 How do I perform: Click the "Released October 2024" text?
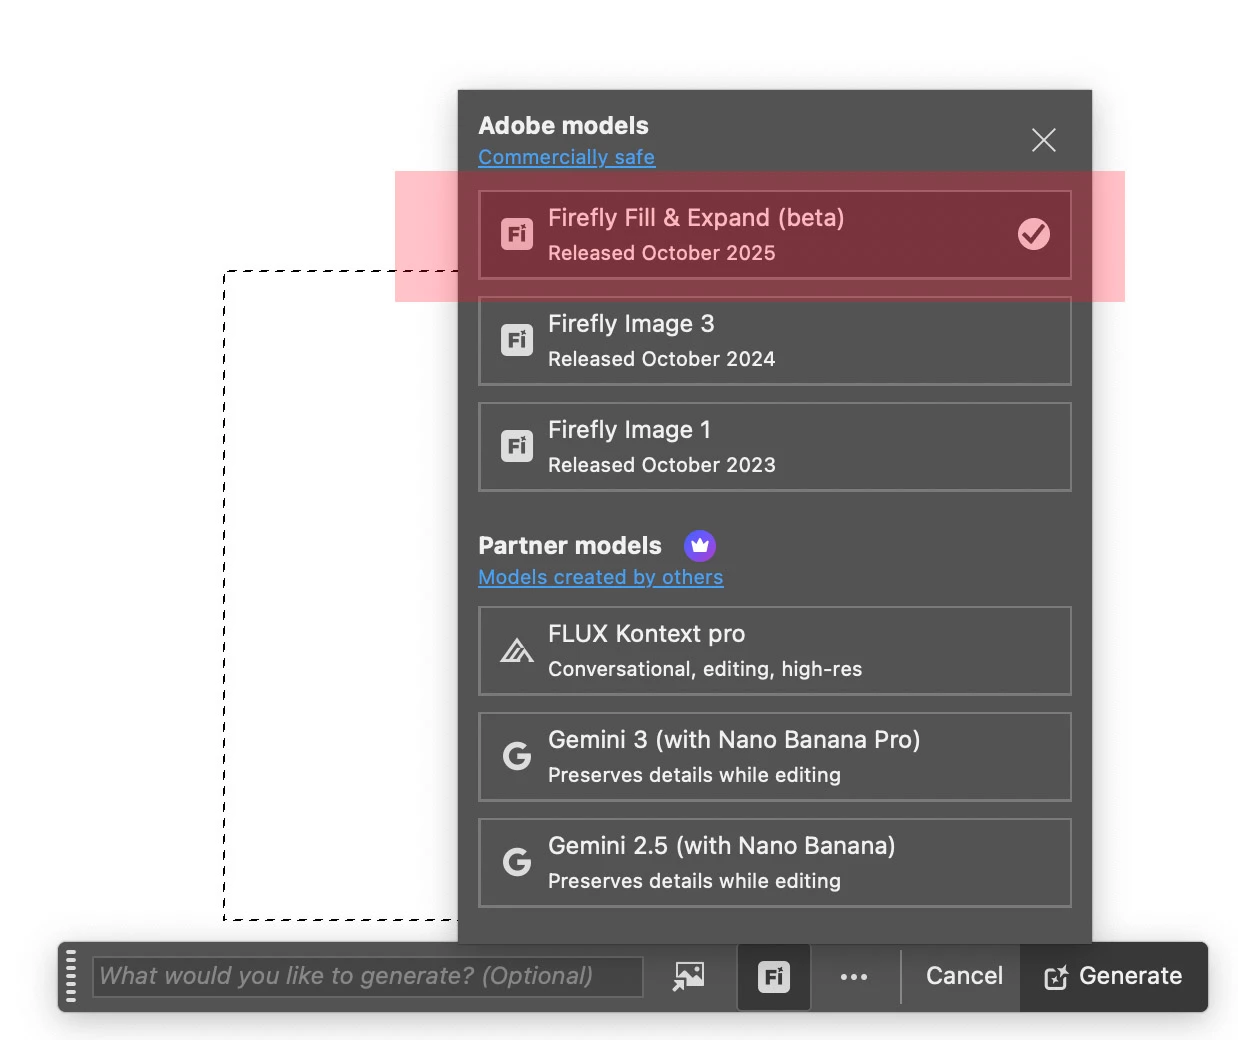[662, 359]
